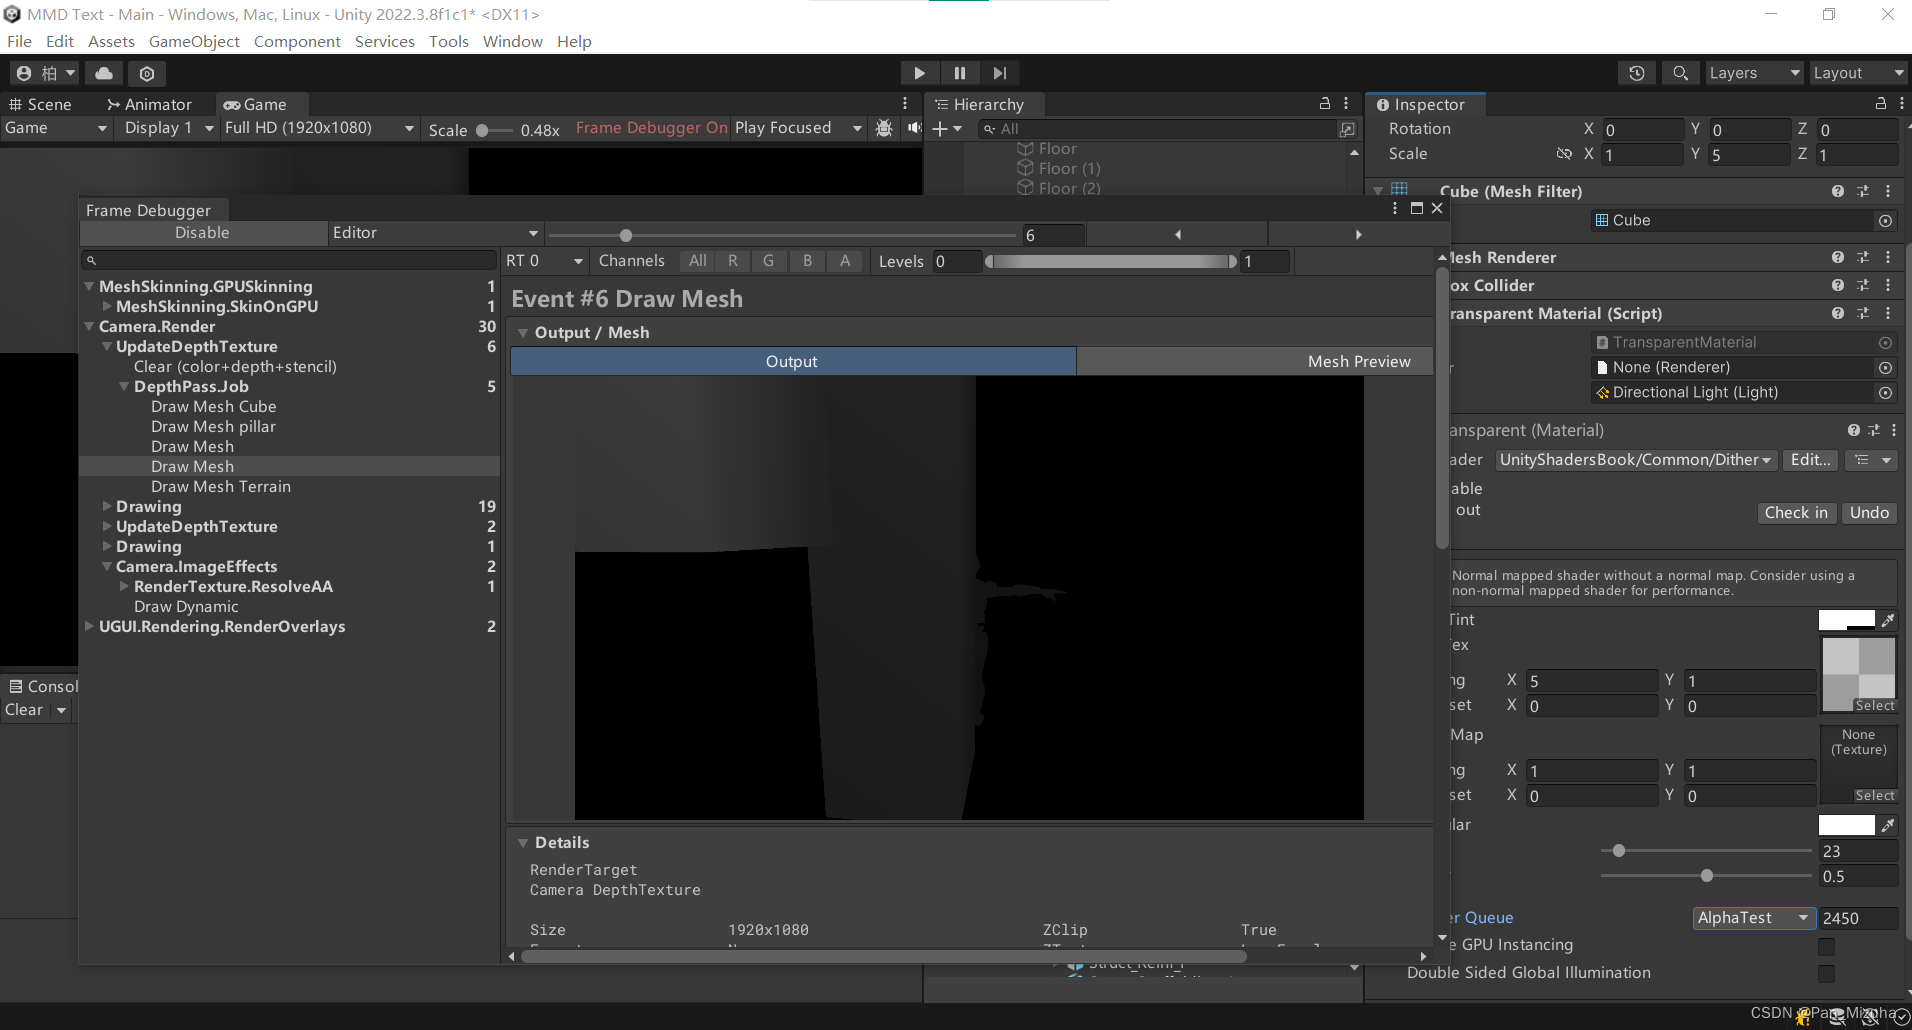Click the Disable button in Frame Debugger
This screenshot has height=1030, width=1912.
tap(202, 232)
